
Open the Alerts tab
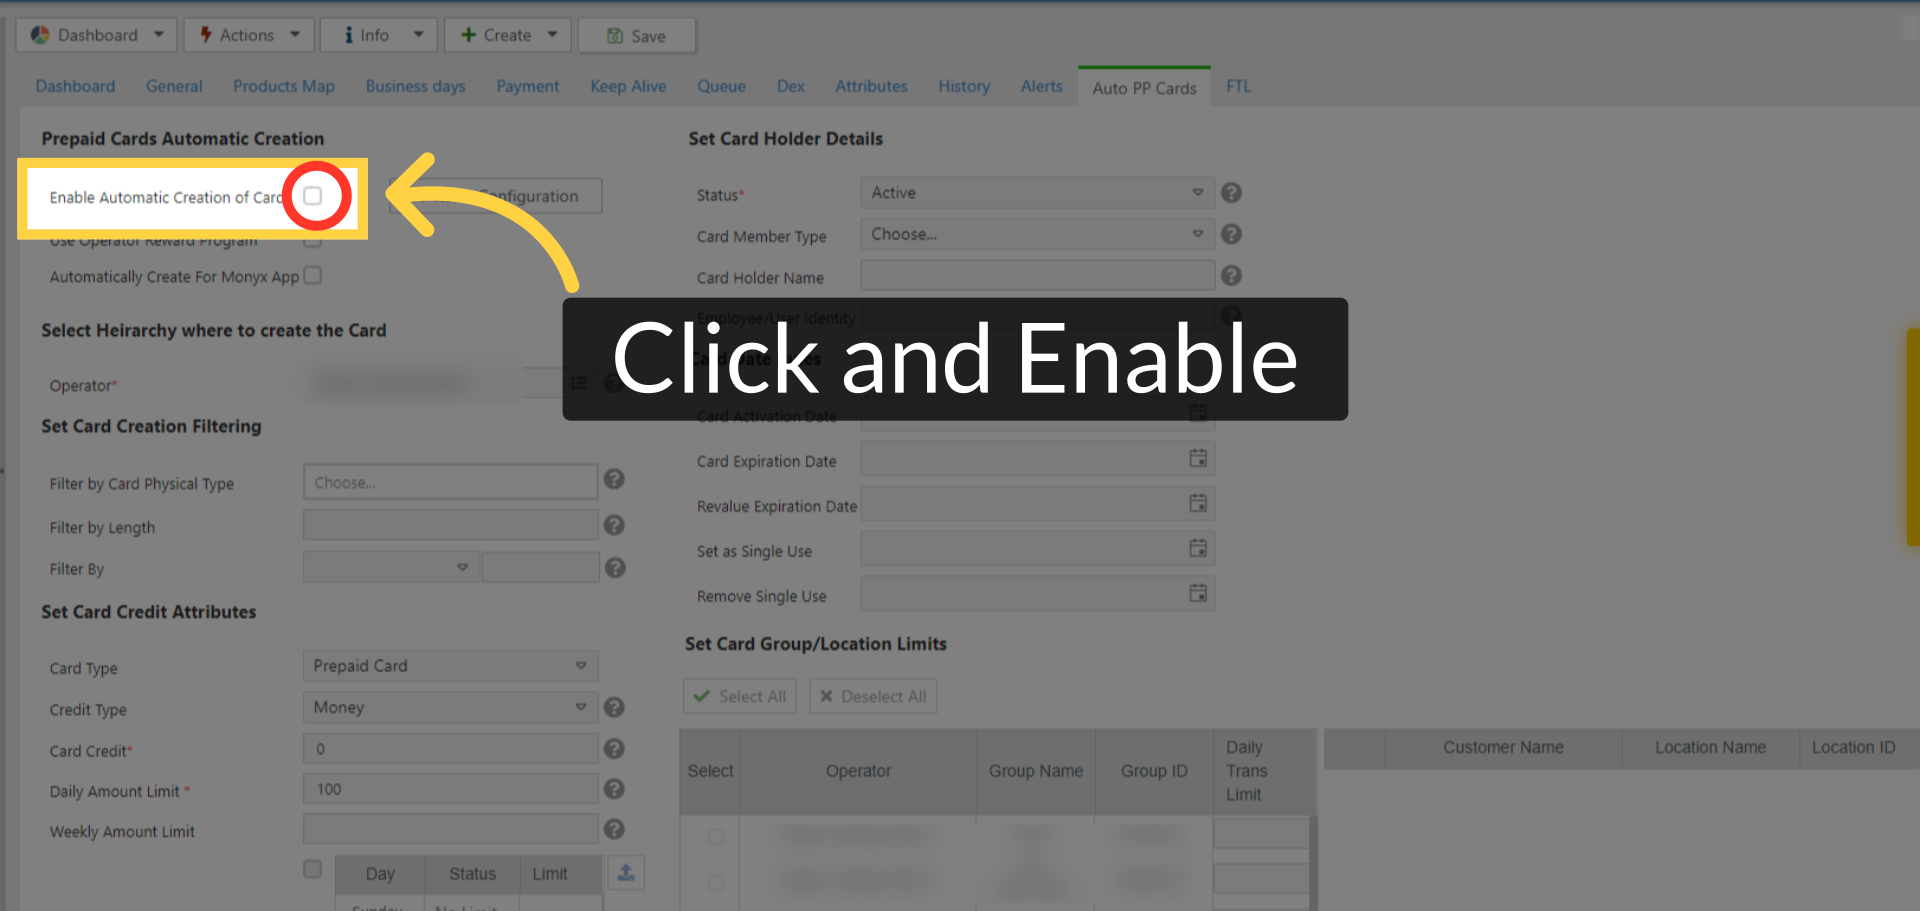[x=1042, y=86]
